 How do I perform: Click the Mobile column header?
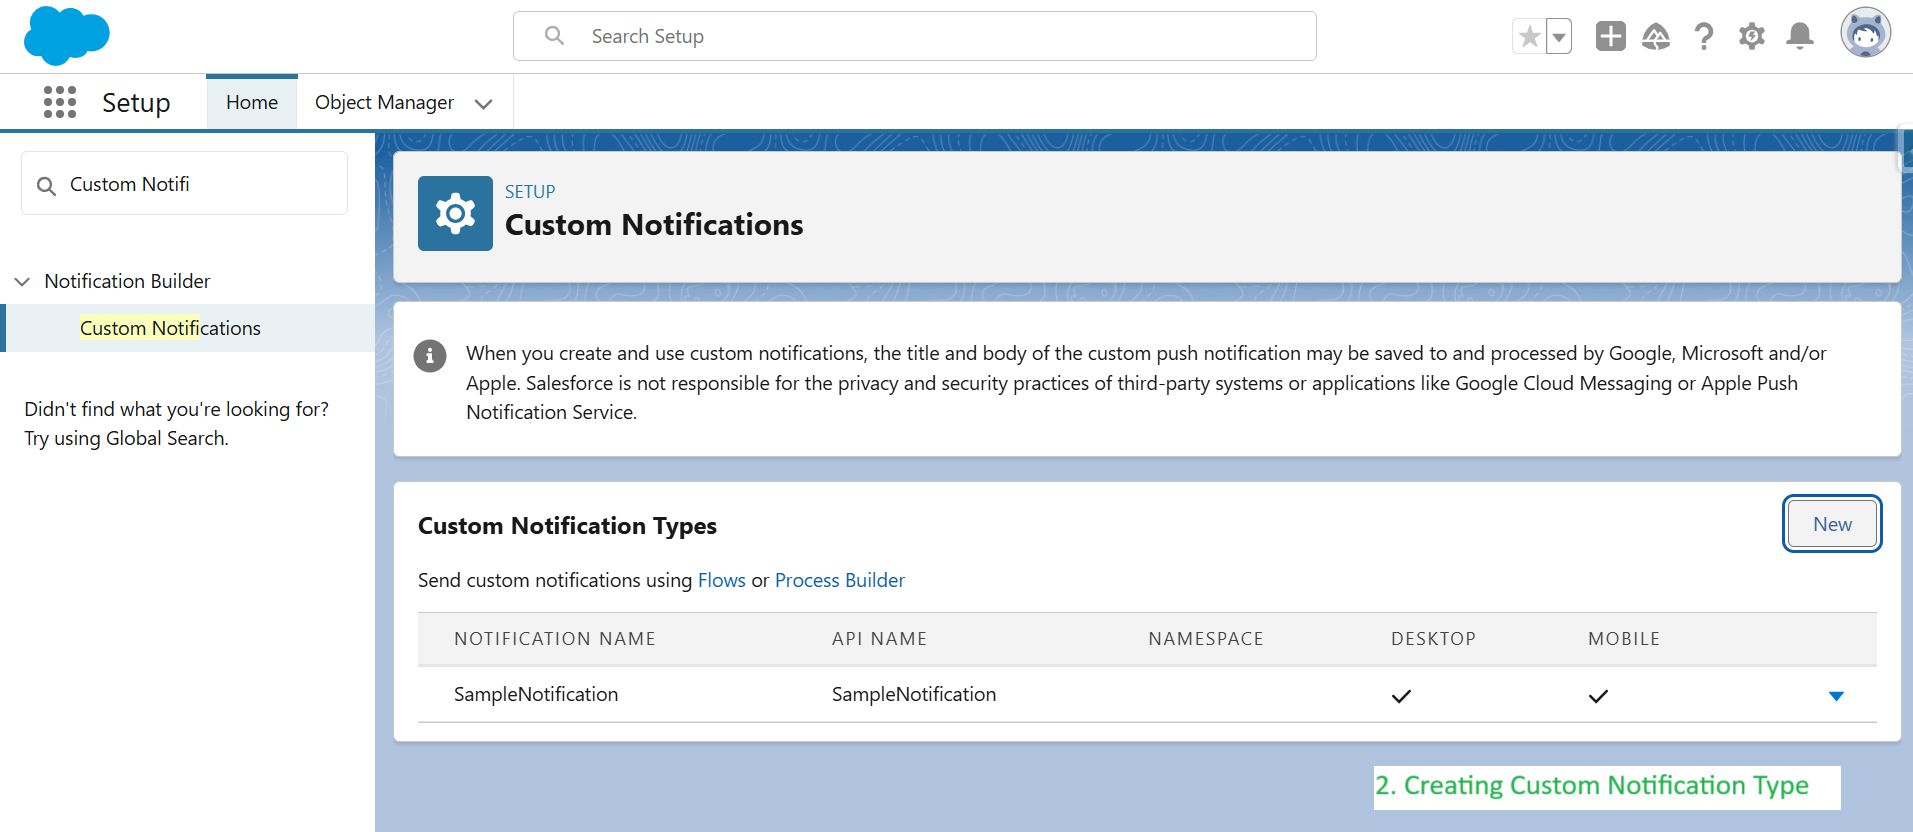(x=1624, y=639)
